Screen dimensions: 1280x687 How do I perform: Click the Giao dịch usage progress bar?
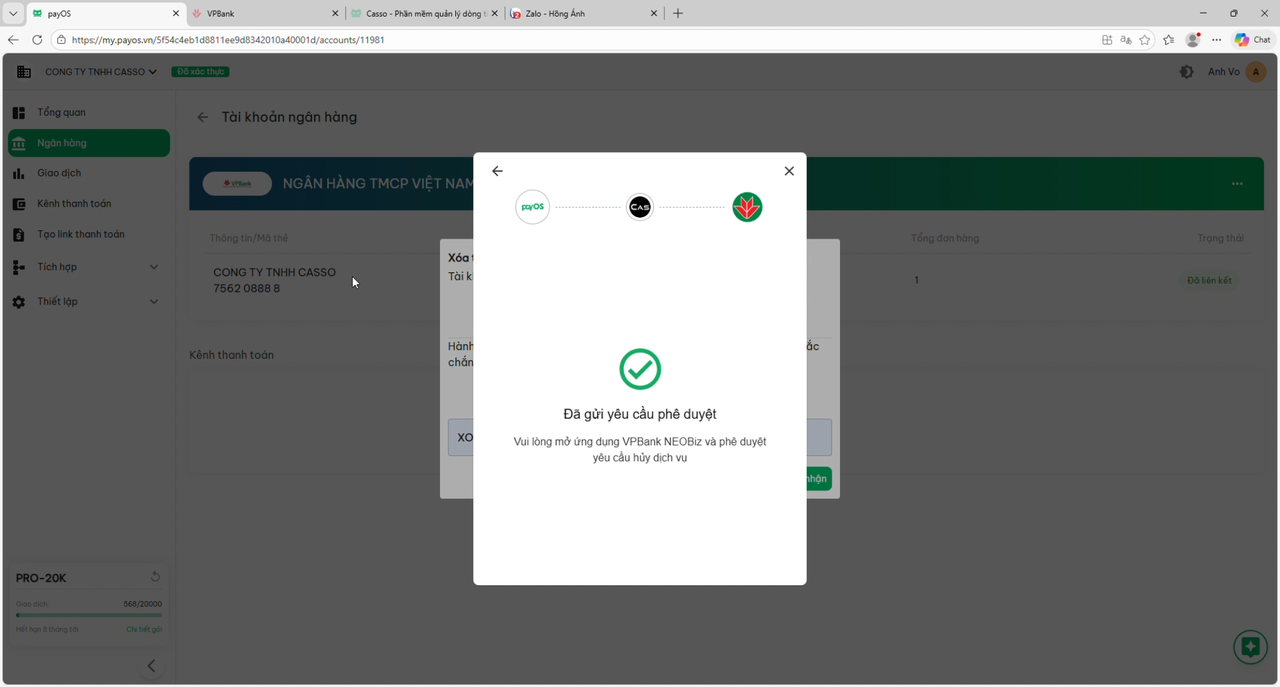tap(88, 615)
